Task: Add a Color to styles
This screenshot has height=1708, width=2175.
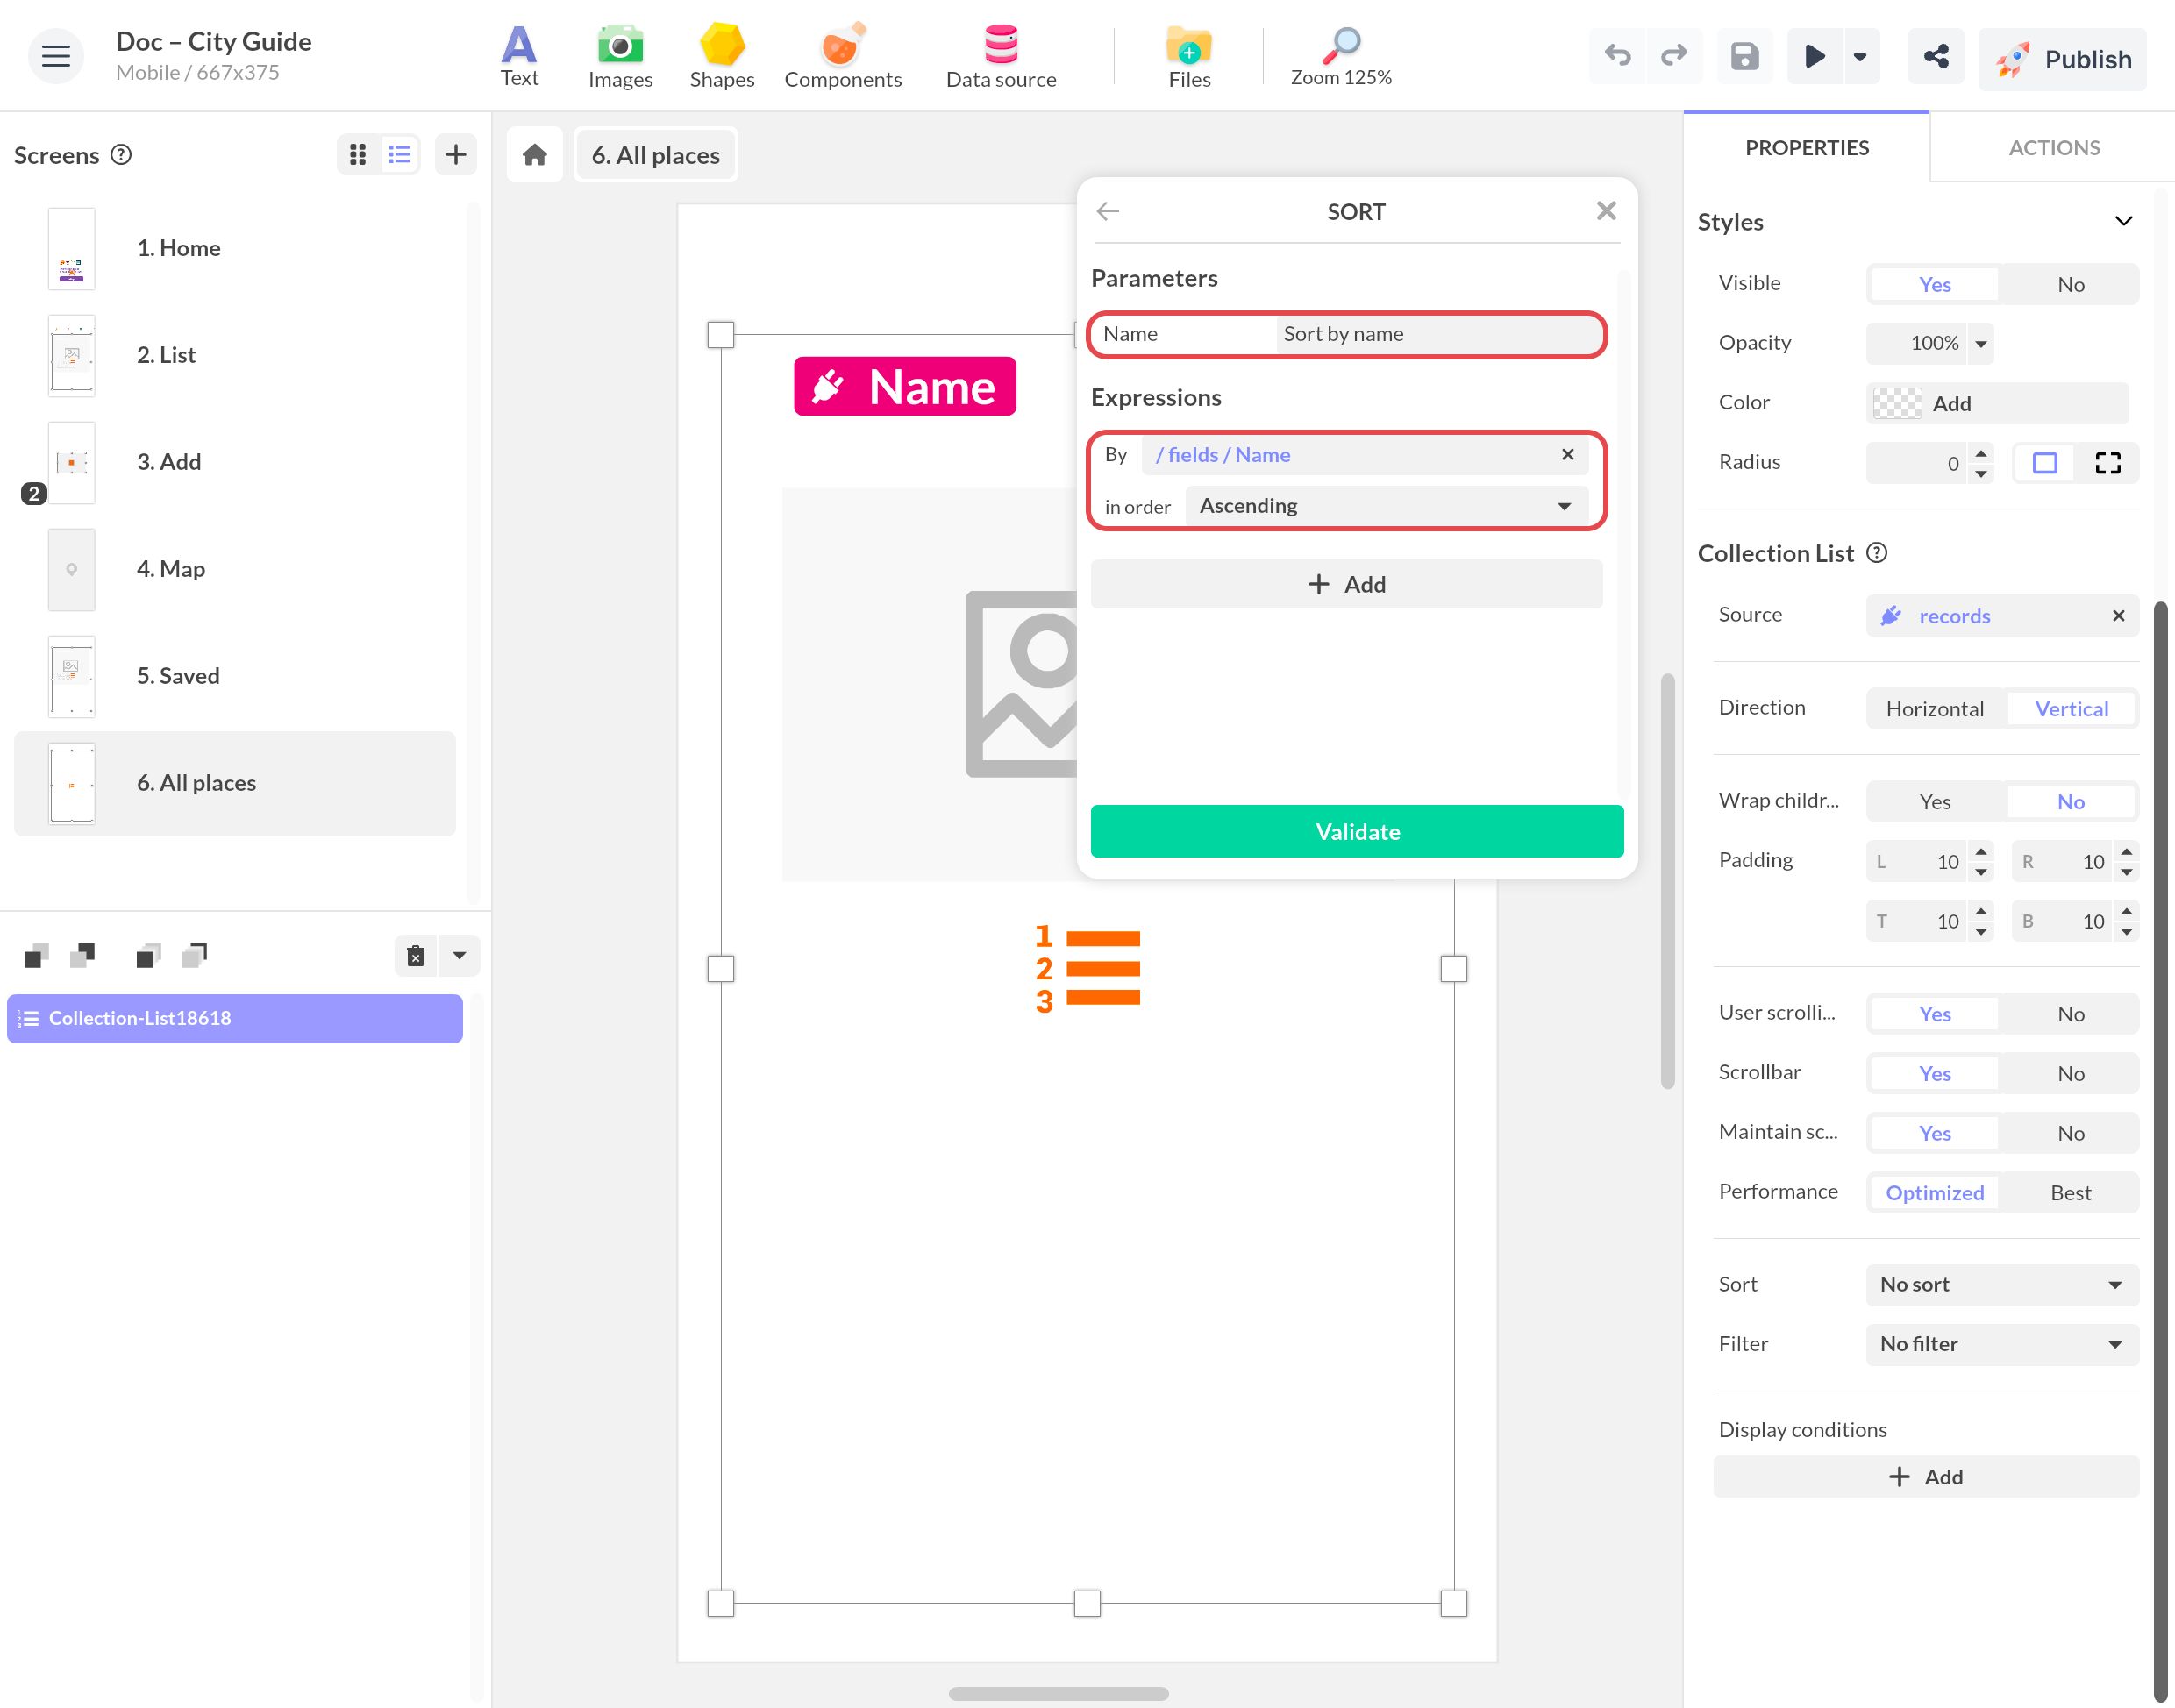Action: click(1997, 404)
